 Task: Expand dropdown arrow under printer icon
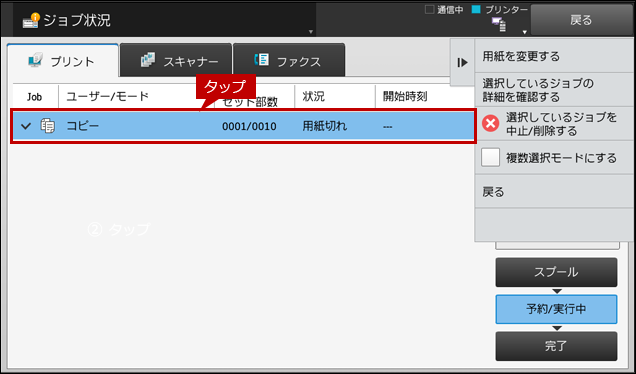coord(524,32)
